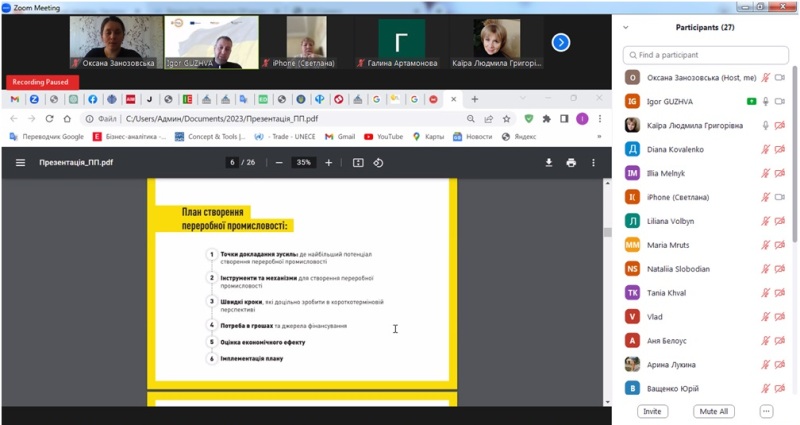Click the PDF zoom out minus button
The image size is (800, 425).
(279, 163)
